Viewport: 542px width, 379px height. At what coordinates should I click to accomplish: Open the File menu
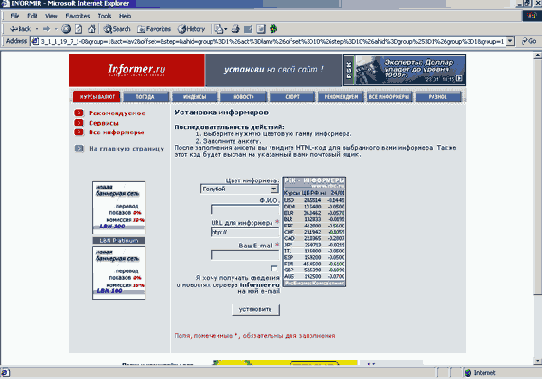coord(15,16)
